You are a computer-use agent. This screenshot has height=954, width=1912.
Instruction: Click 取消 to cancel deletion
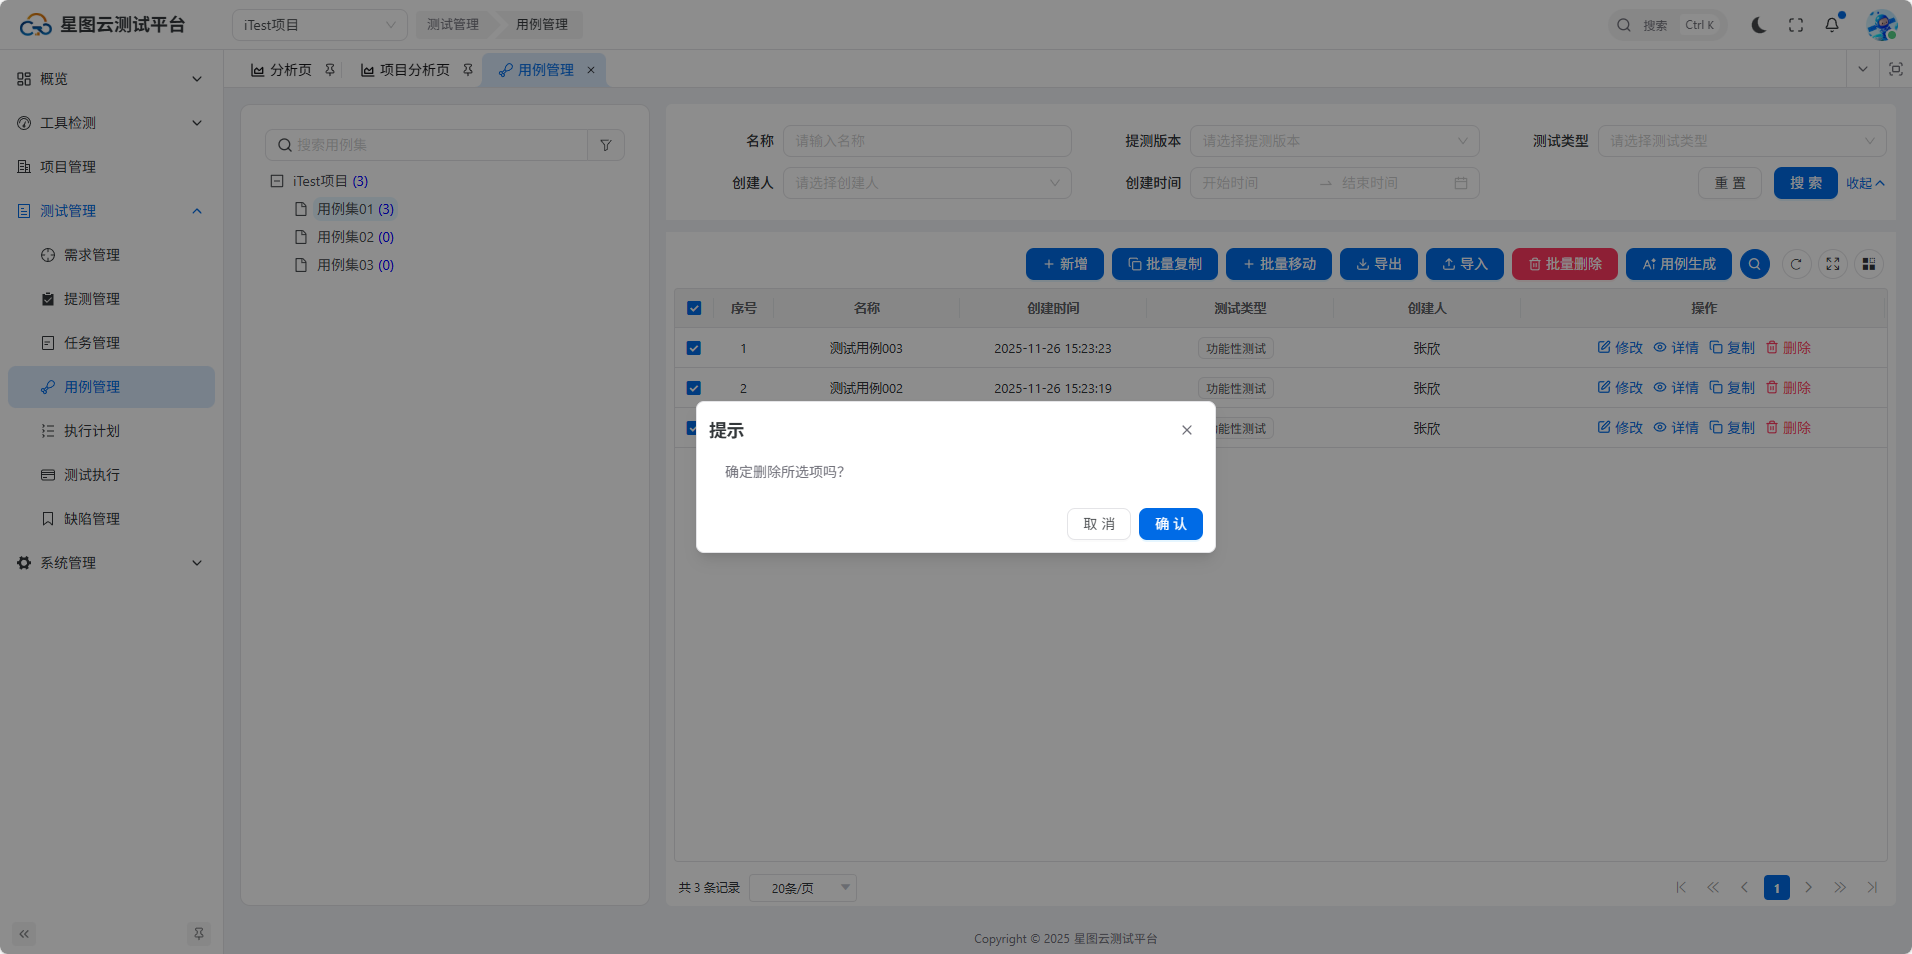point(1098,524)
